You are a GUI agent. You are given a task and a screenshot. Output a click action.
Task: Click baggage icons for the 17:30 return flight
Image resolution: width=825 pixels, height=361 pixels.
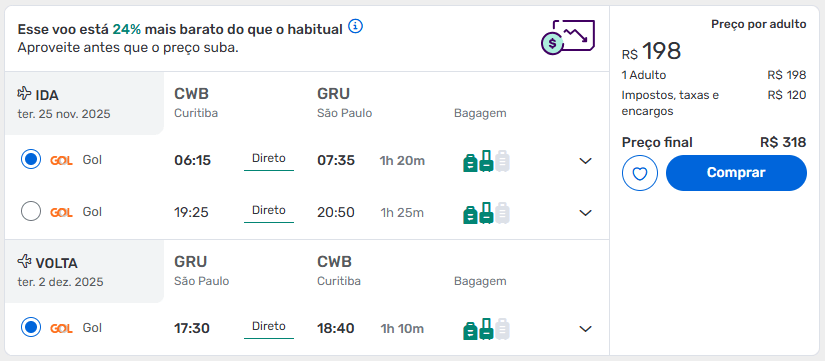[487, 329]
